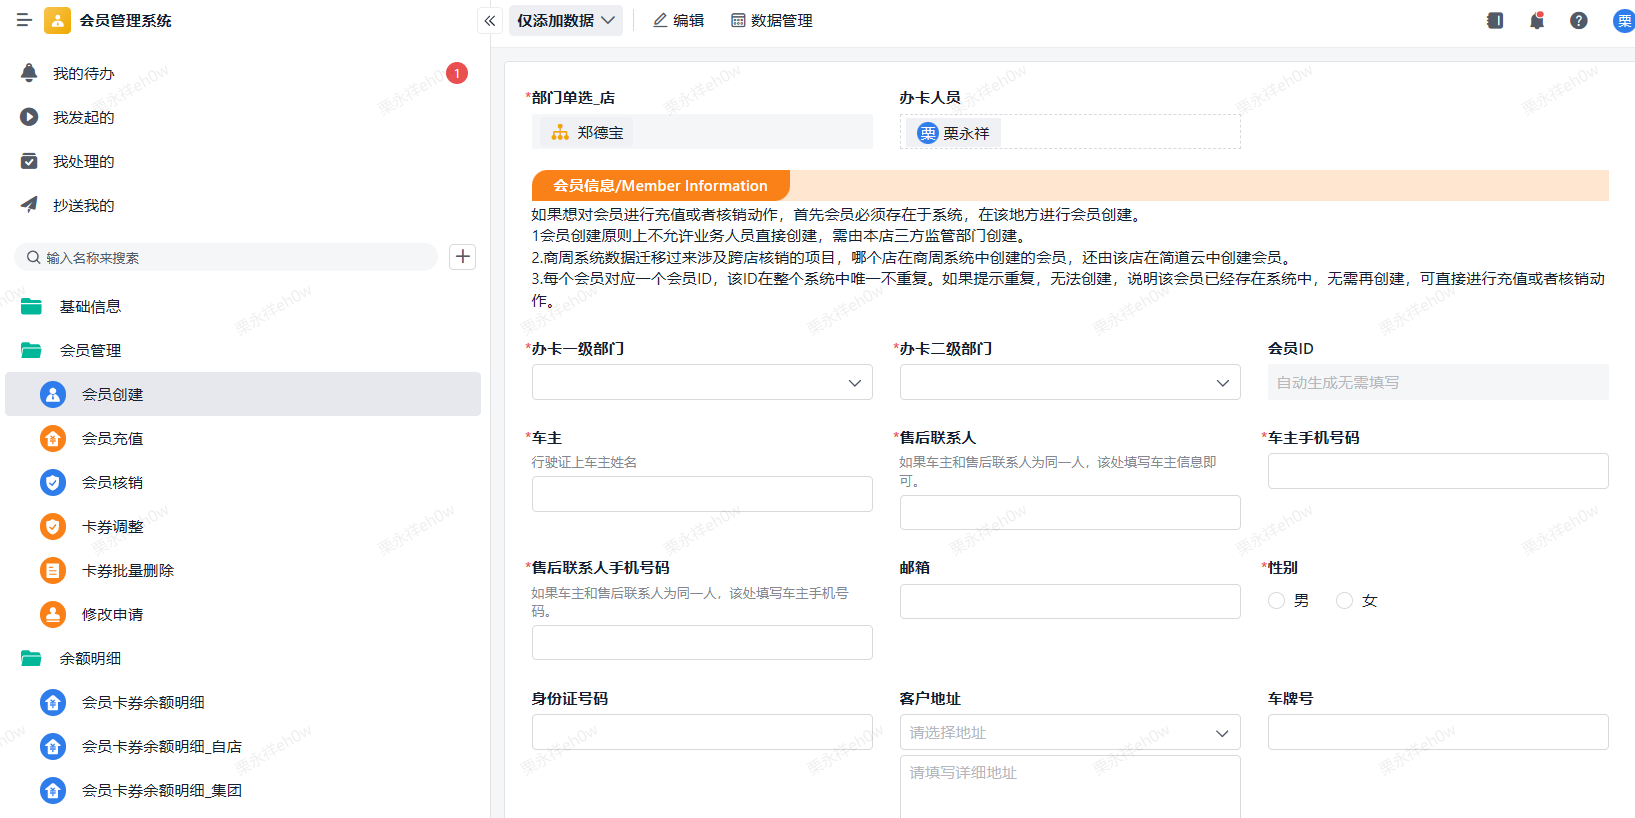The width and height of the screenshot is (1635, 818).
Task: Switch to the 数据管理 tab
Action: [772, 20]
